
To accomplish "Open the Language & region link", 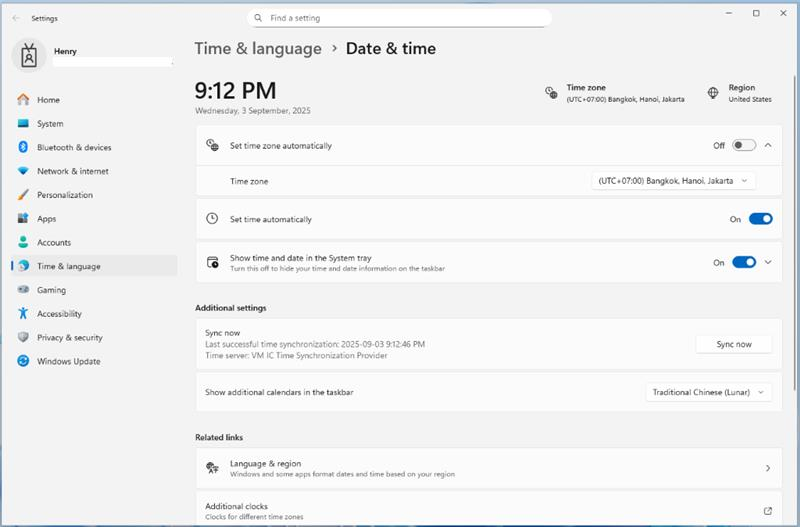I will point(489,468).
